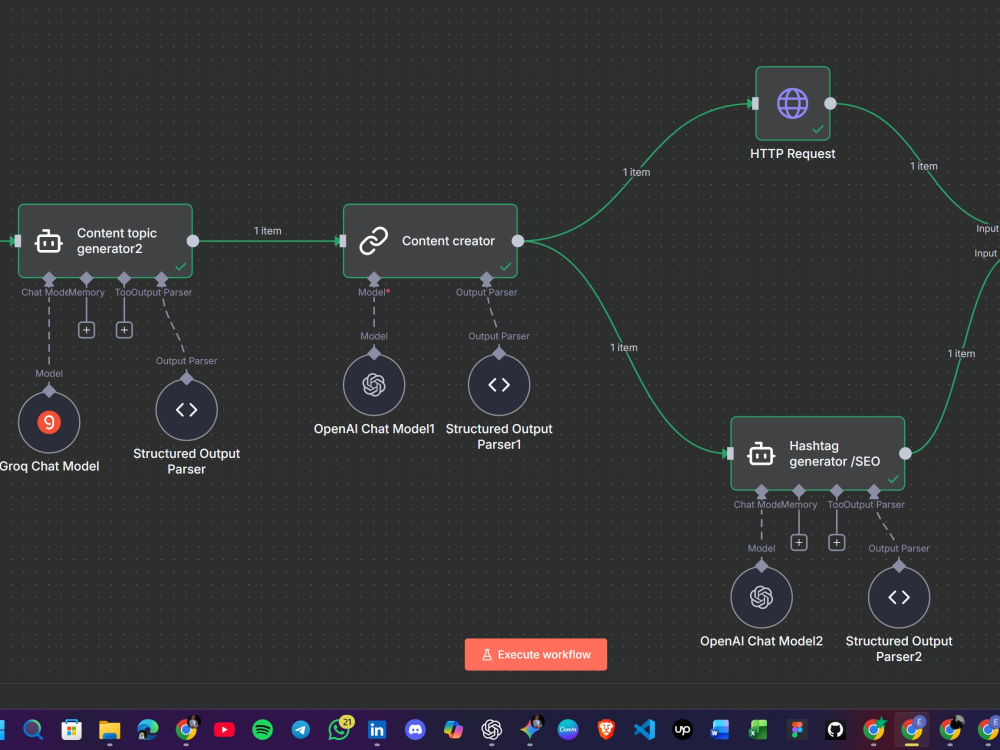Click the HTTP Request node label
Image resolution: width=1000 pixels, height=750 pixels.
tap(793, 154)
